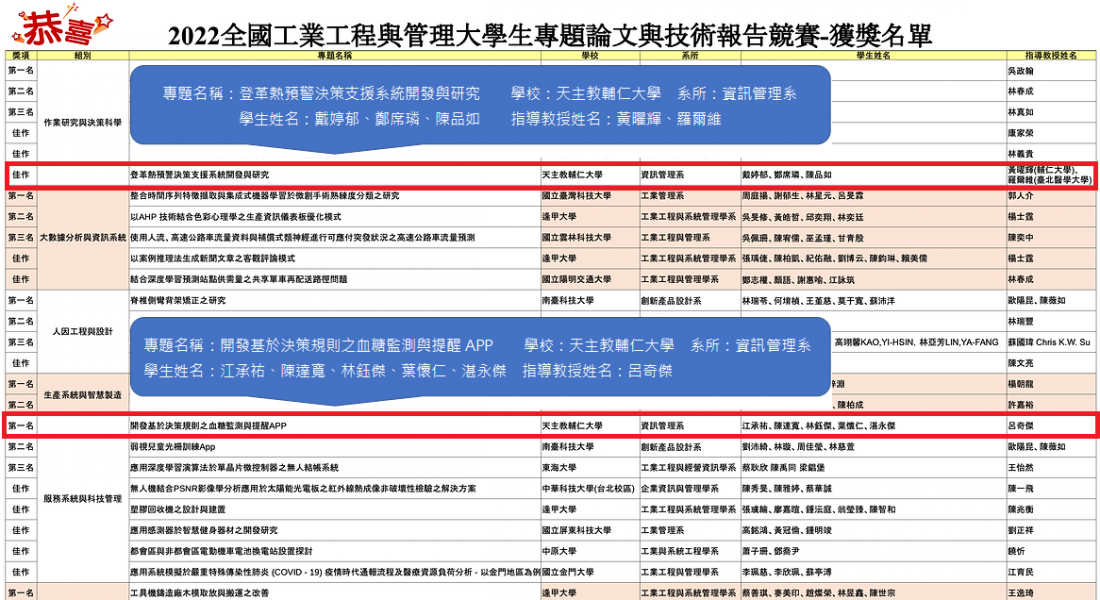
Task: Select the 獎項 column header
Action: point(19,58)
